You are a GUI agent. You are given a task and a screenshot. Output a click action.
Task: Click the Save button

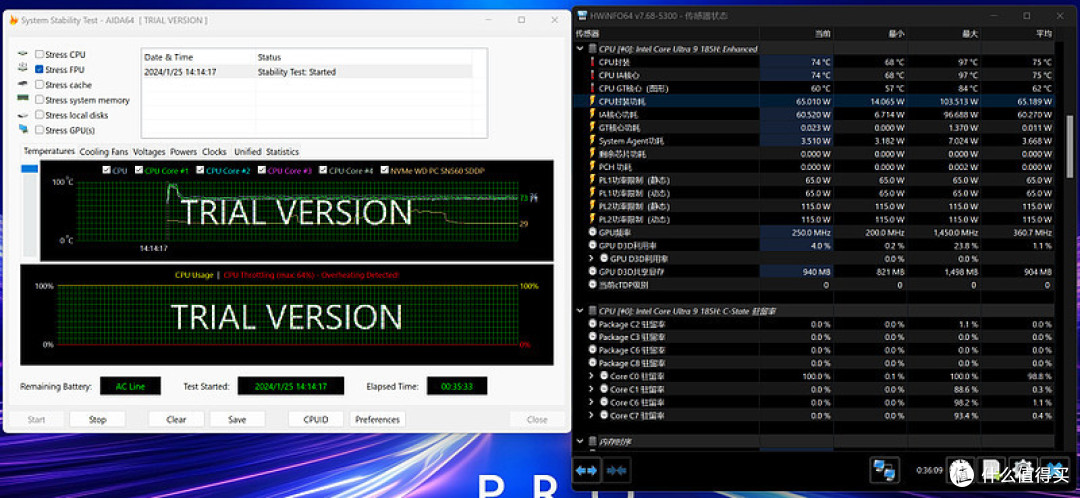pyautogui.click(x=237, y=419)
